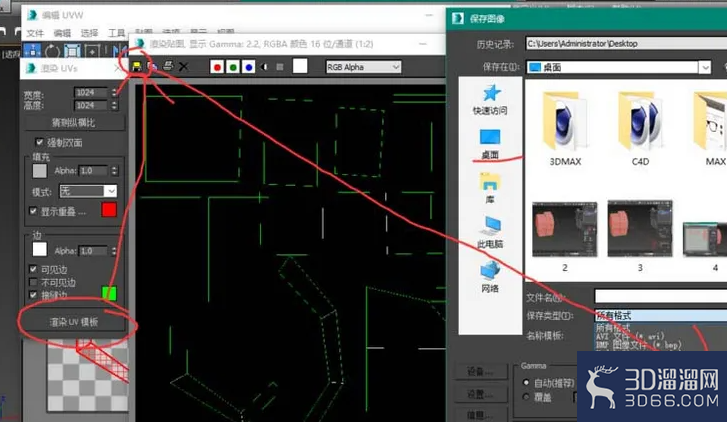Select the mirror tool in Edit UVW toolbar
Image resolution: width=727 pixels, height=422 pixels.
pos(119,51)
